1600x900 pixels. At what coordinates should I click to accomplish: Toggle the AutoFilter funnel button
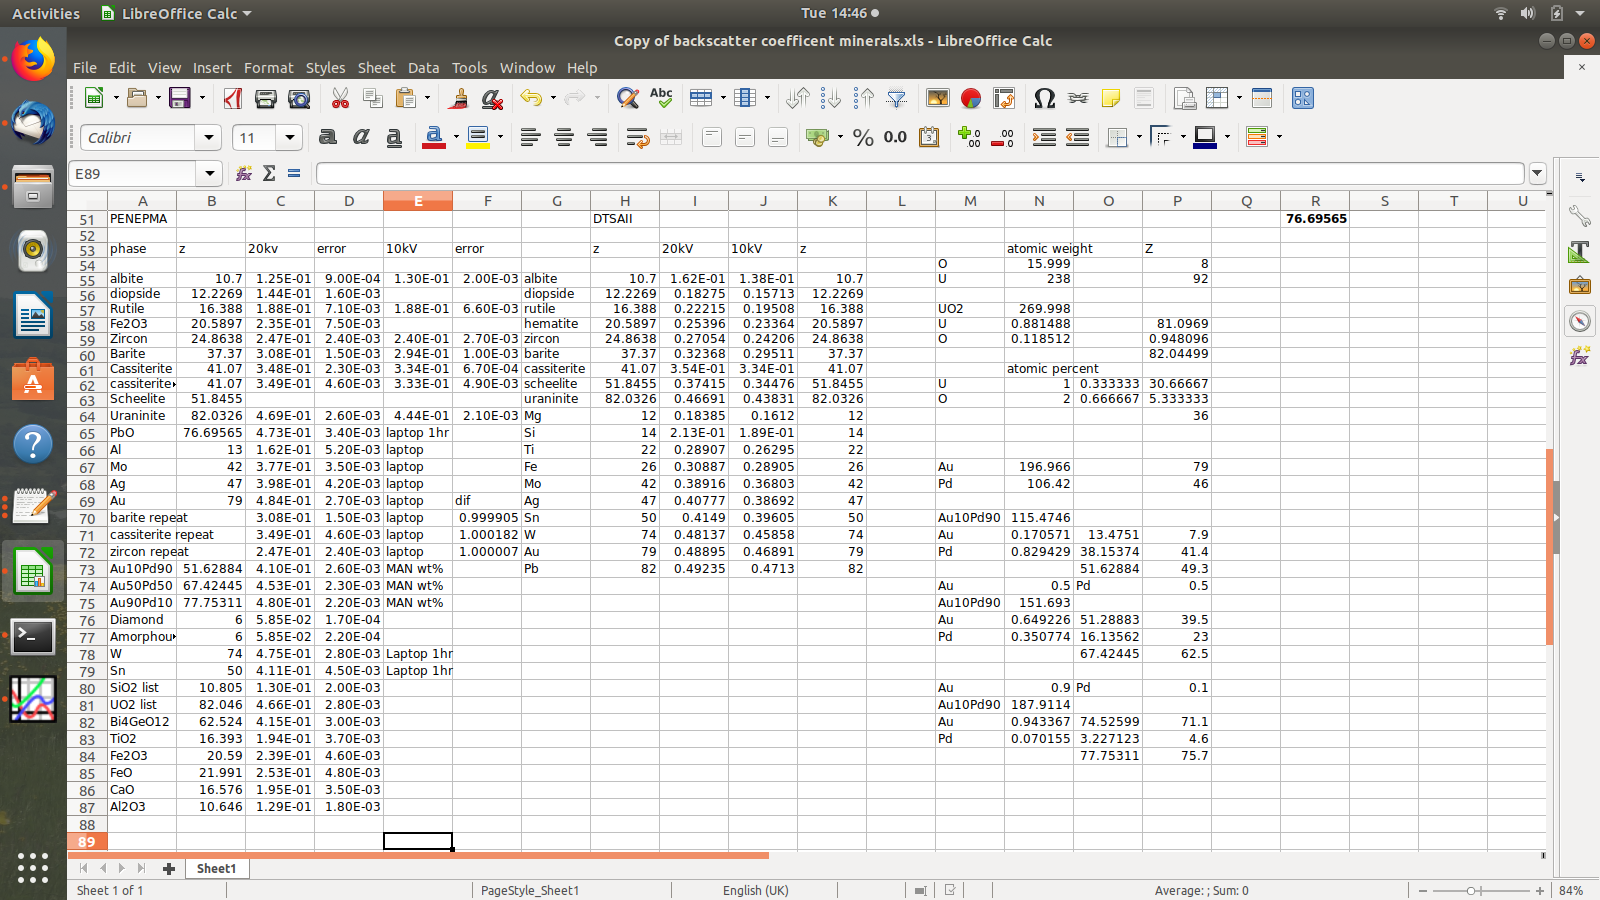click(897, 98)
